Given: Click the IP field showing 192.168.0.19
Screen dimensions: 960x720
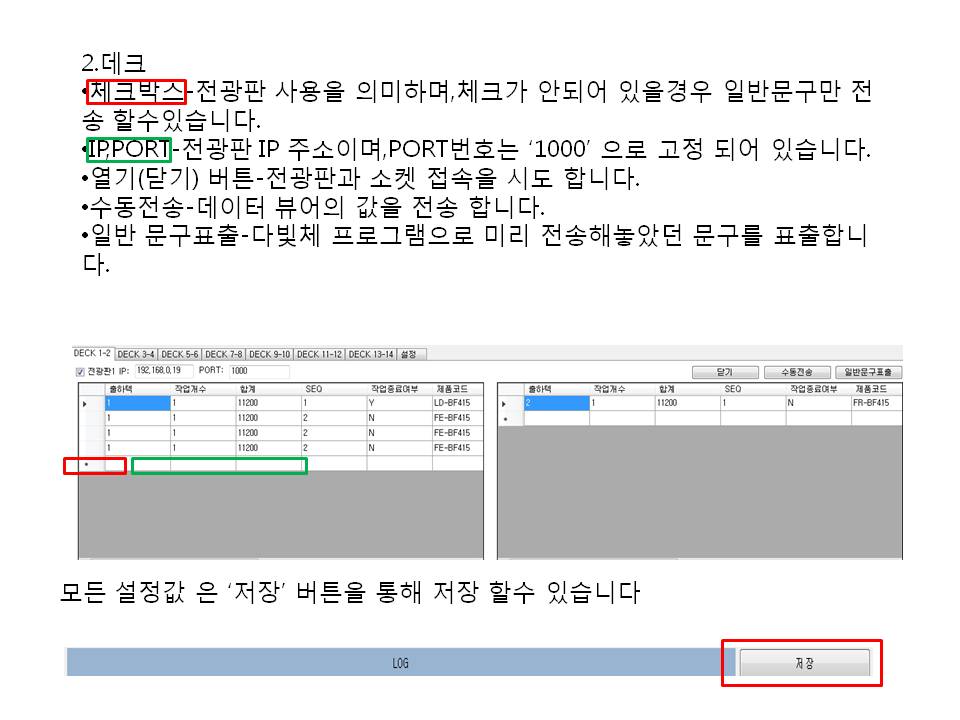Looking at the screenshot, I should 163,370.
